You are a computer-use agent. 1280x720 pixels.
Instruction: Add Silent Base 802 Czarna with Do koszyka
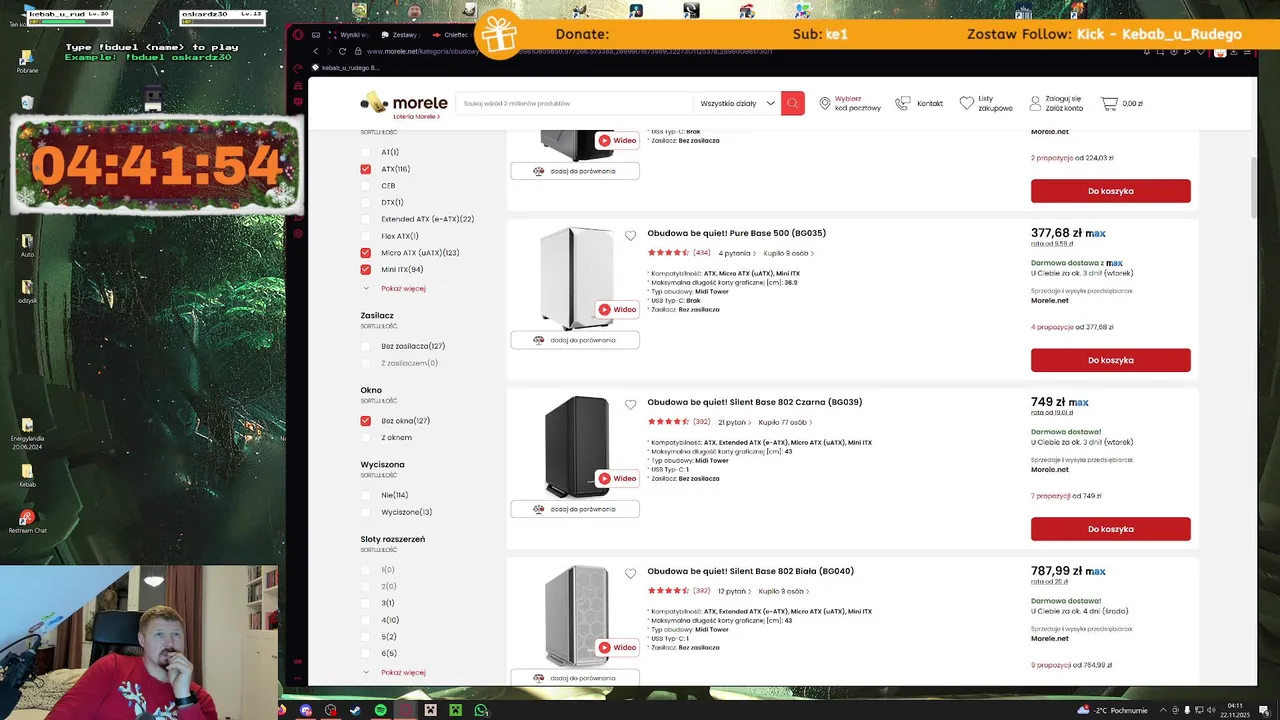[1110, 529]
